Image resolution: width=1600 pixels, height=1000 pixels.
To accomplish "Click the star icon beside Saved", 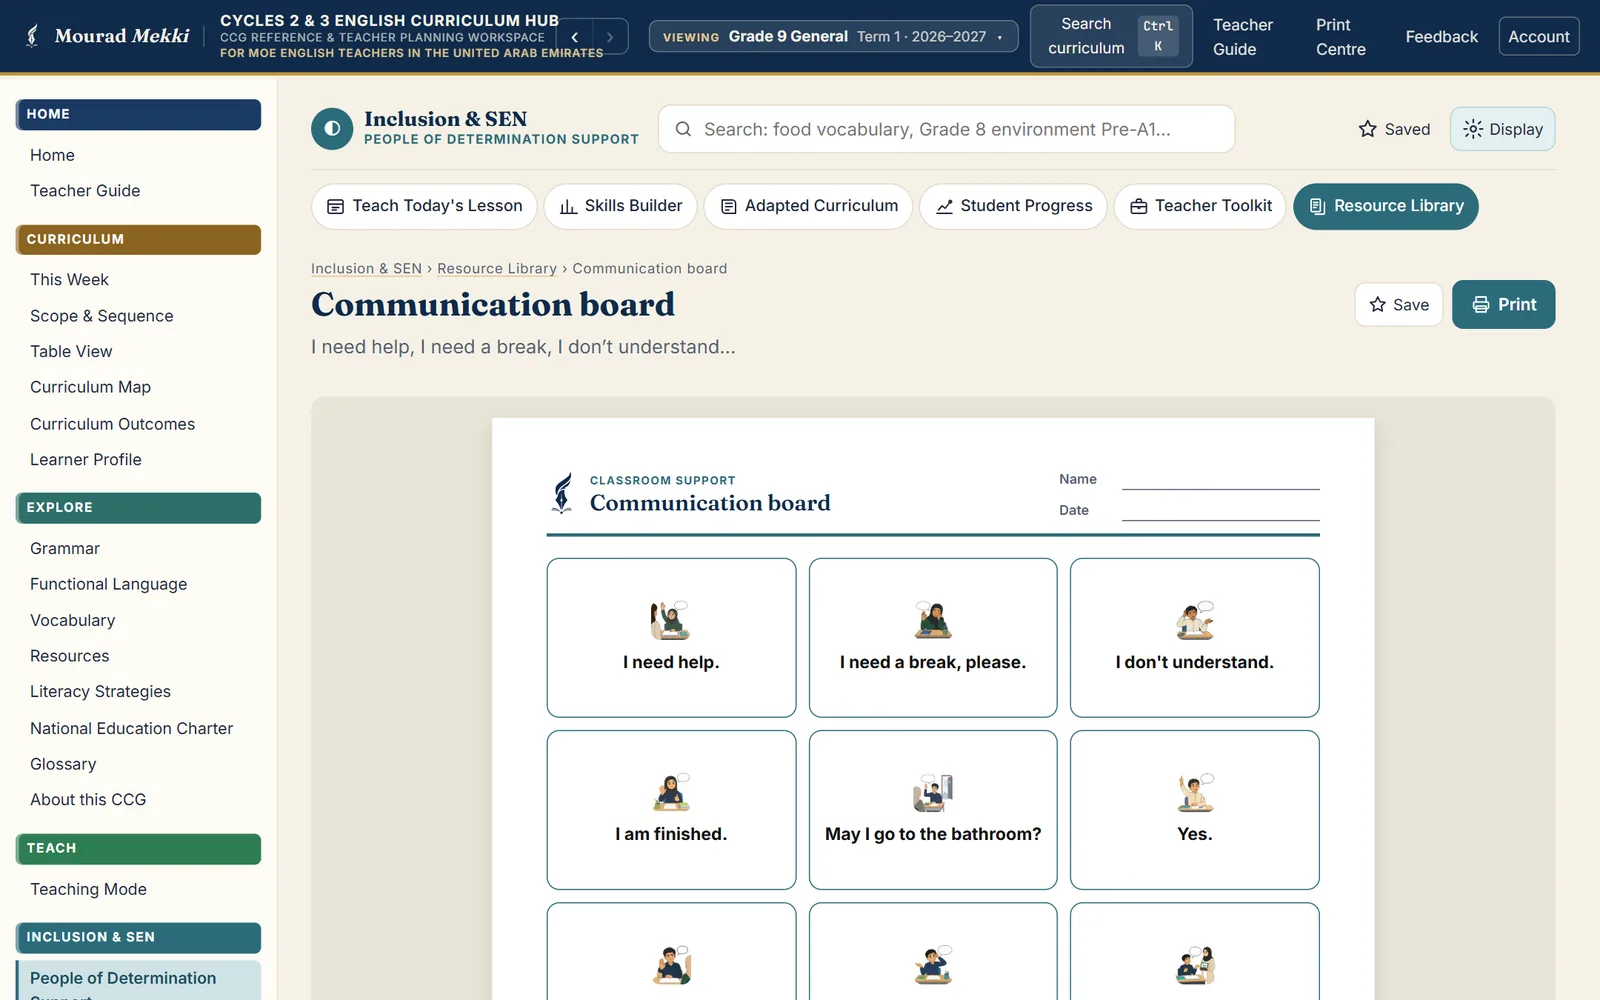I will pos(1368,129).
